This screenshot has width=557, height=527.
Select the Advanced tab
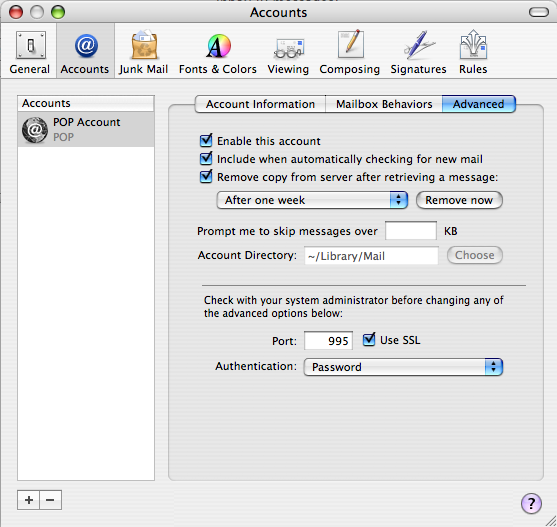tap(478, 104)
